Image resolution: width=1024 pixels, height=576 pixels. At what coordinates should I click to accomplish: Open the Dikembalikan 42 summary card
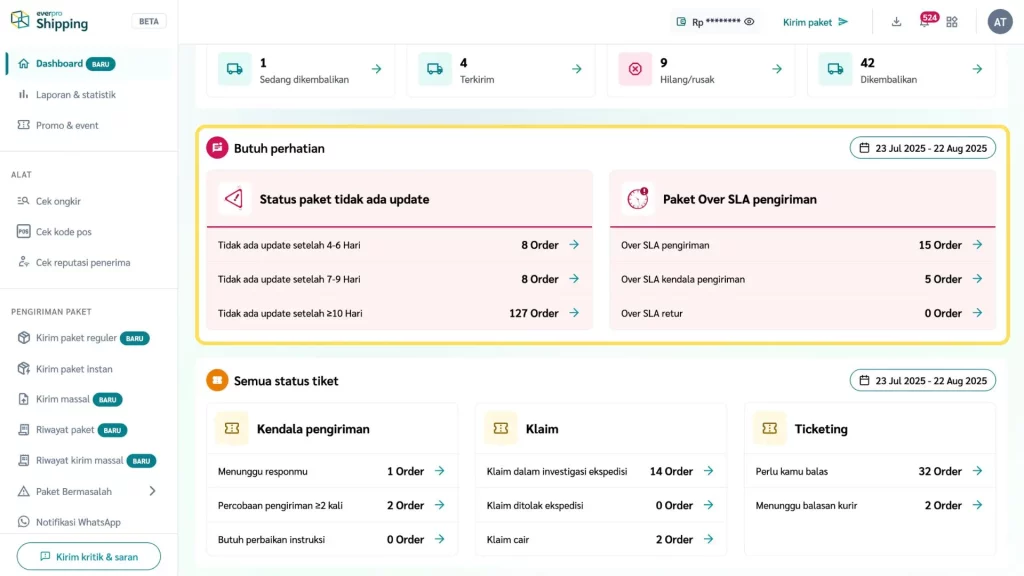[901, 70]
